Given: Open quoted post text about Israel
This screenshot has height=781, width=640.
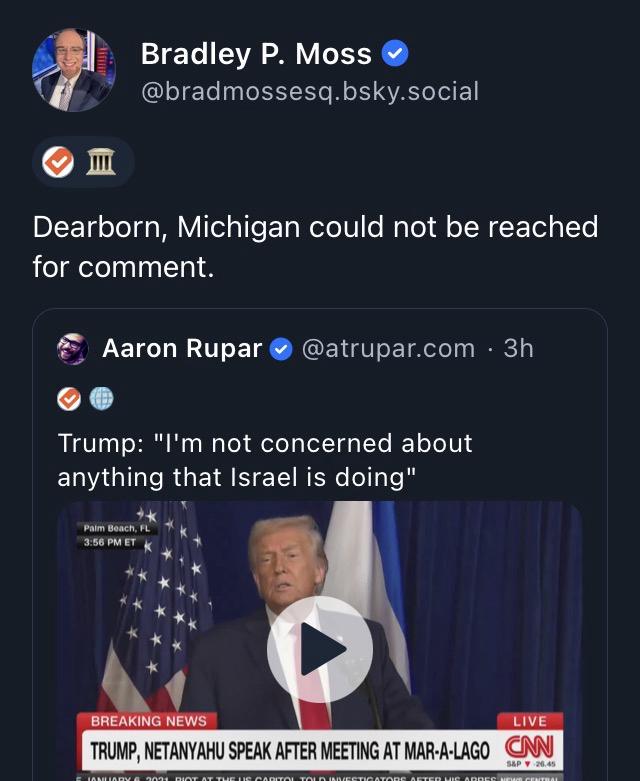Looking at the screenshot, I should pyautogui.click(x=265, y=460).
